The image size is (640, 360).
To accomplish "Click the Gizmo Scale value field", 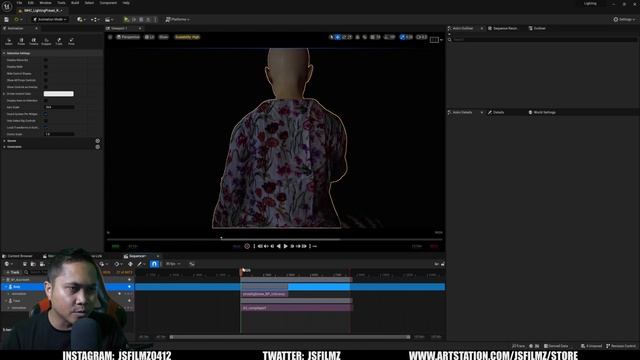I will tap(59, 134).
